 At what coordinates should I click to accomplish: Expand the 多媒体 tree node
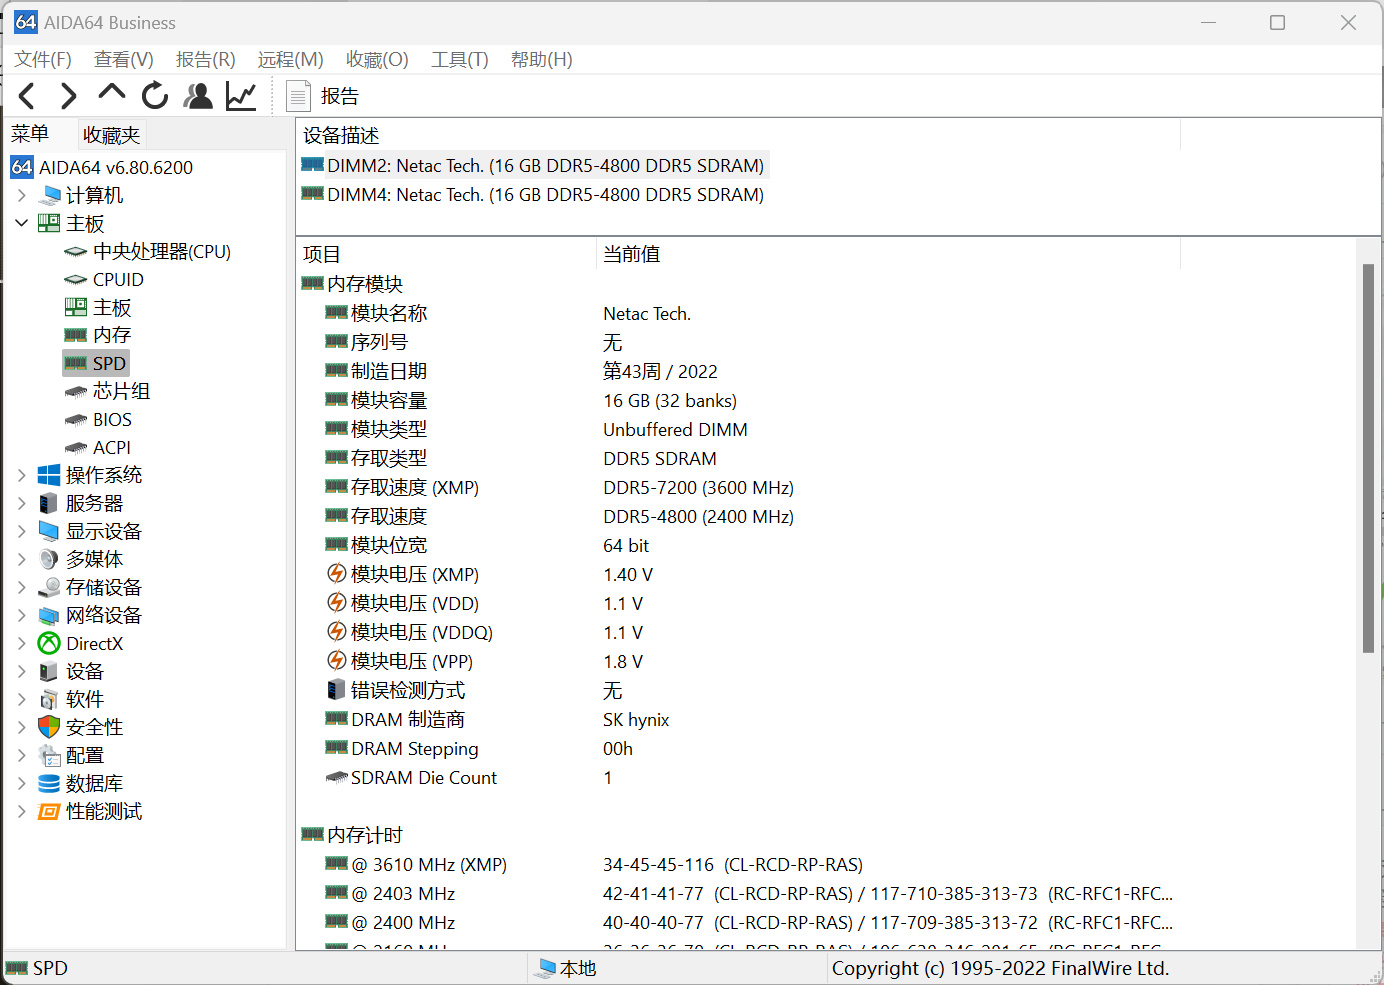coord(21,559)
